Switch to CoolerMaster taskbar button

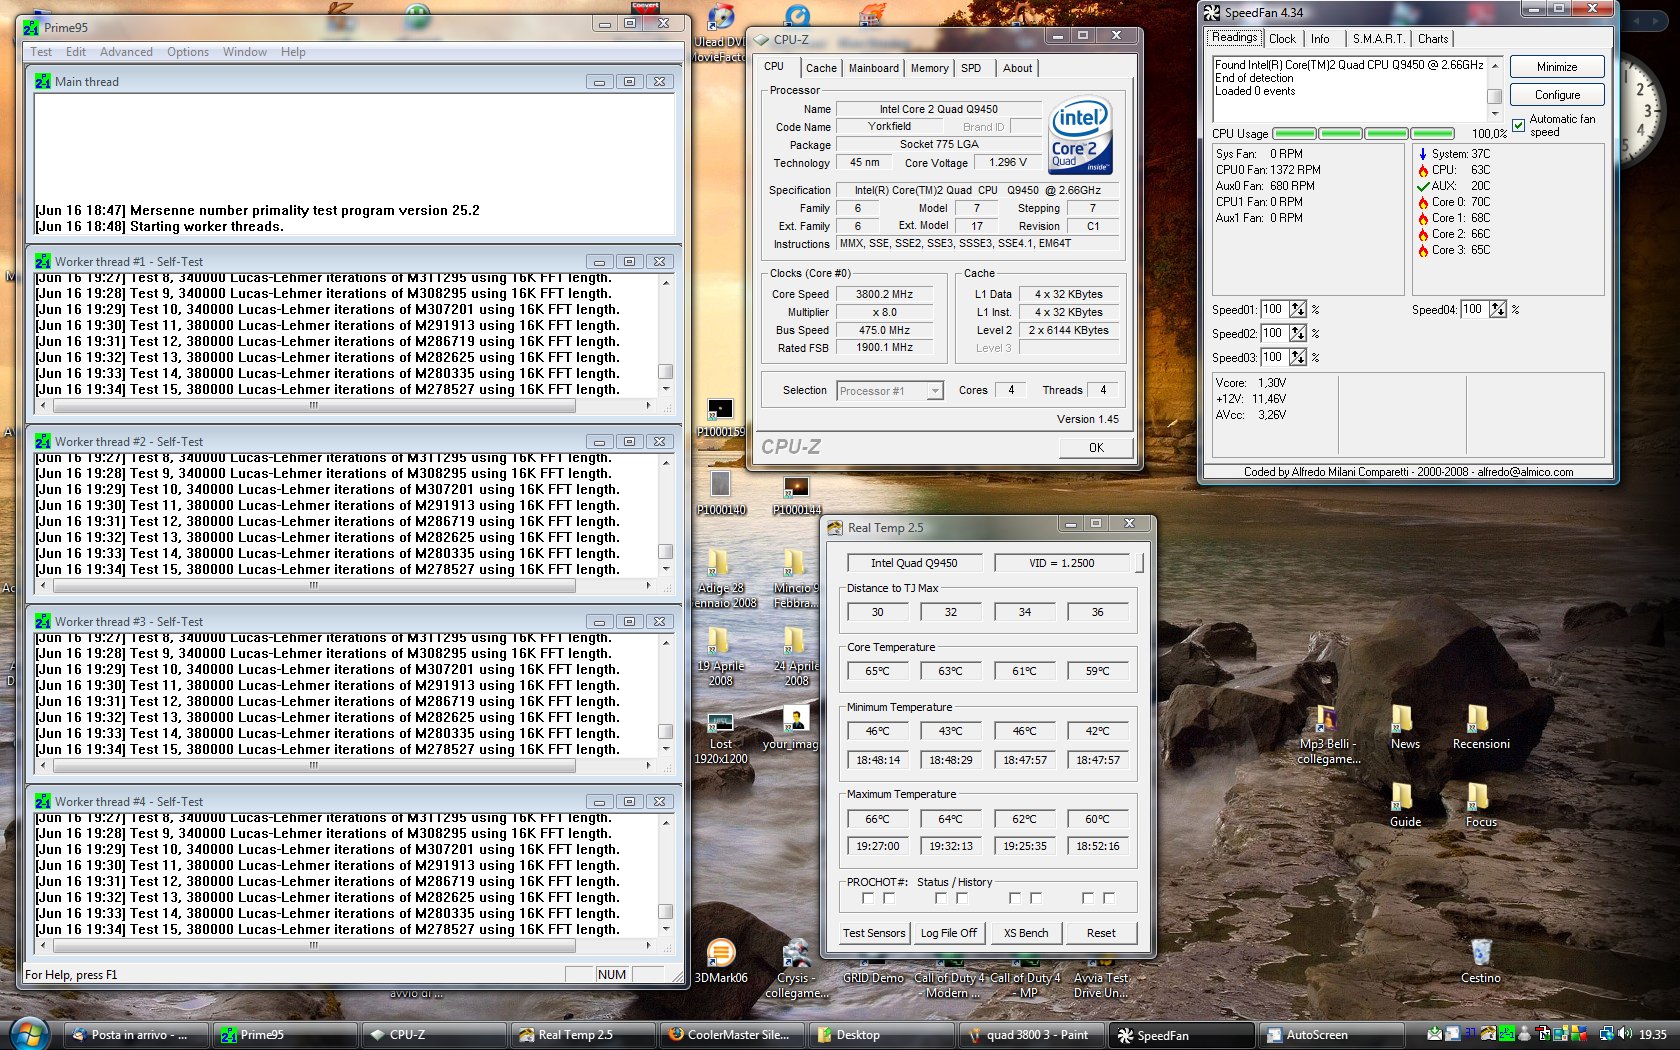tap(731, 1035)
